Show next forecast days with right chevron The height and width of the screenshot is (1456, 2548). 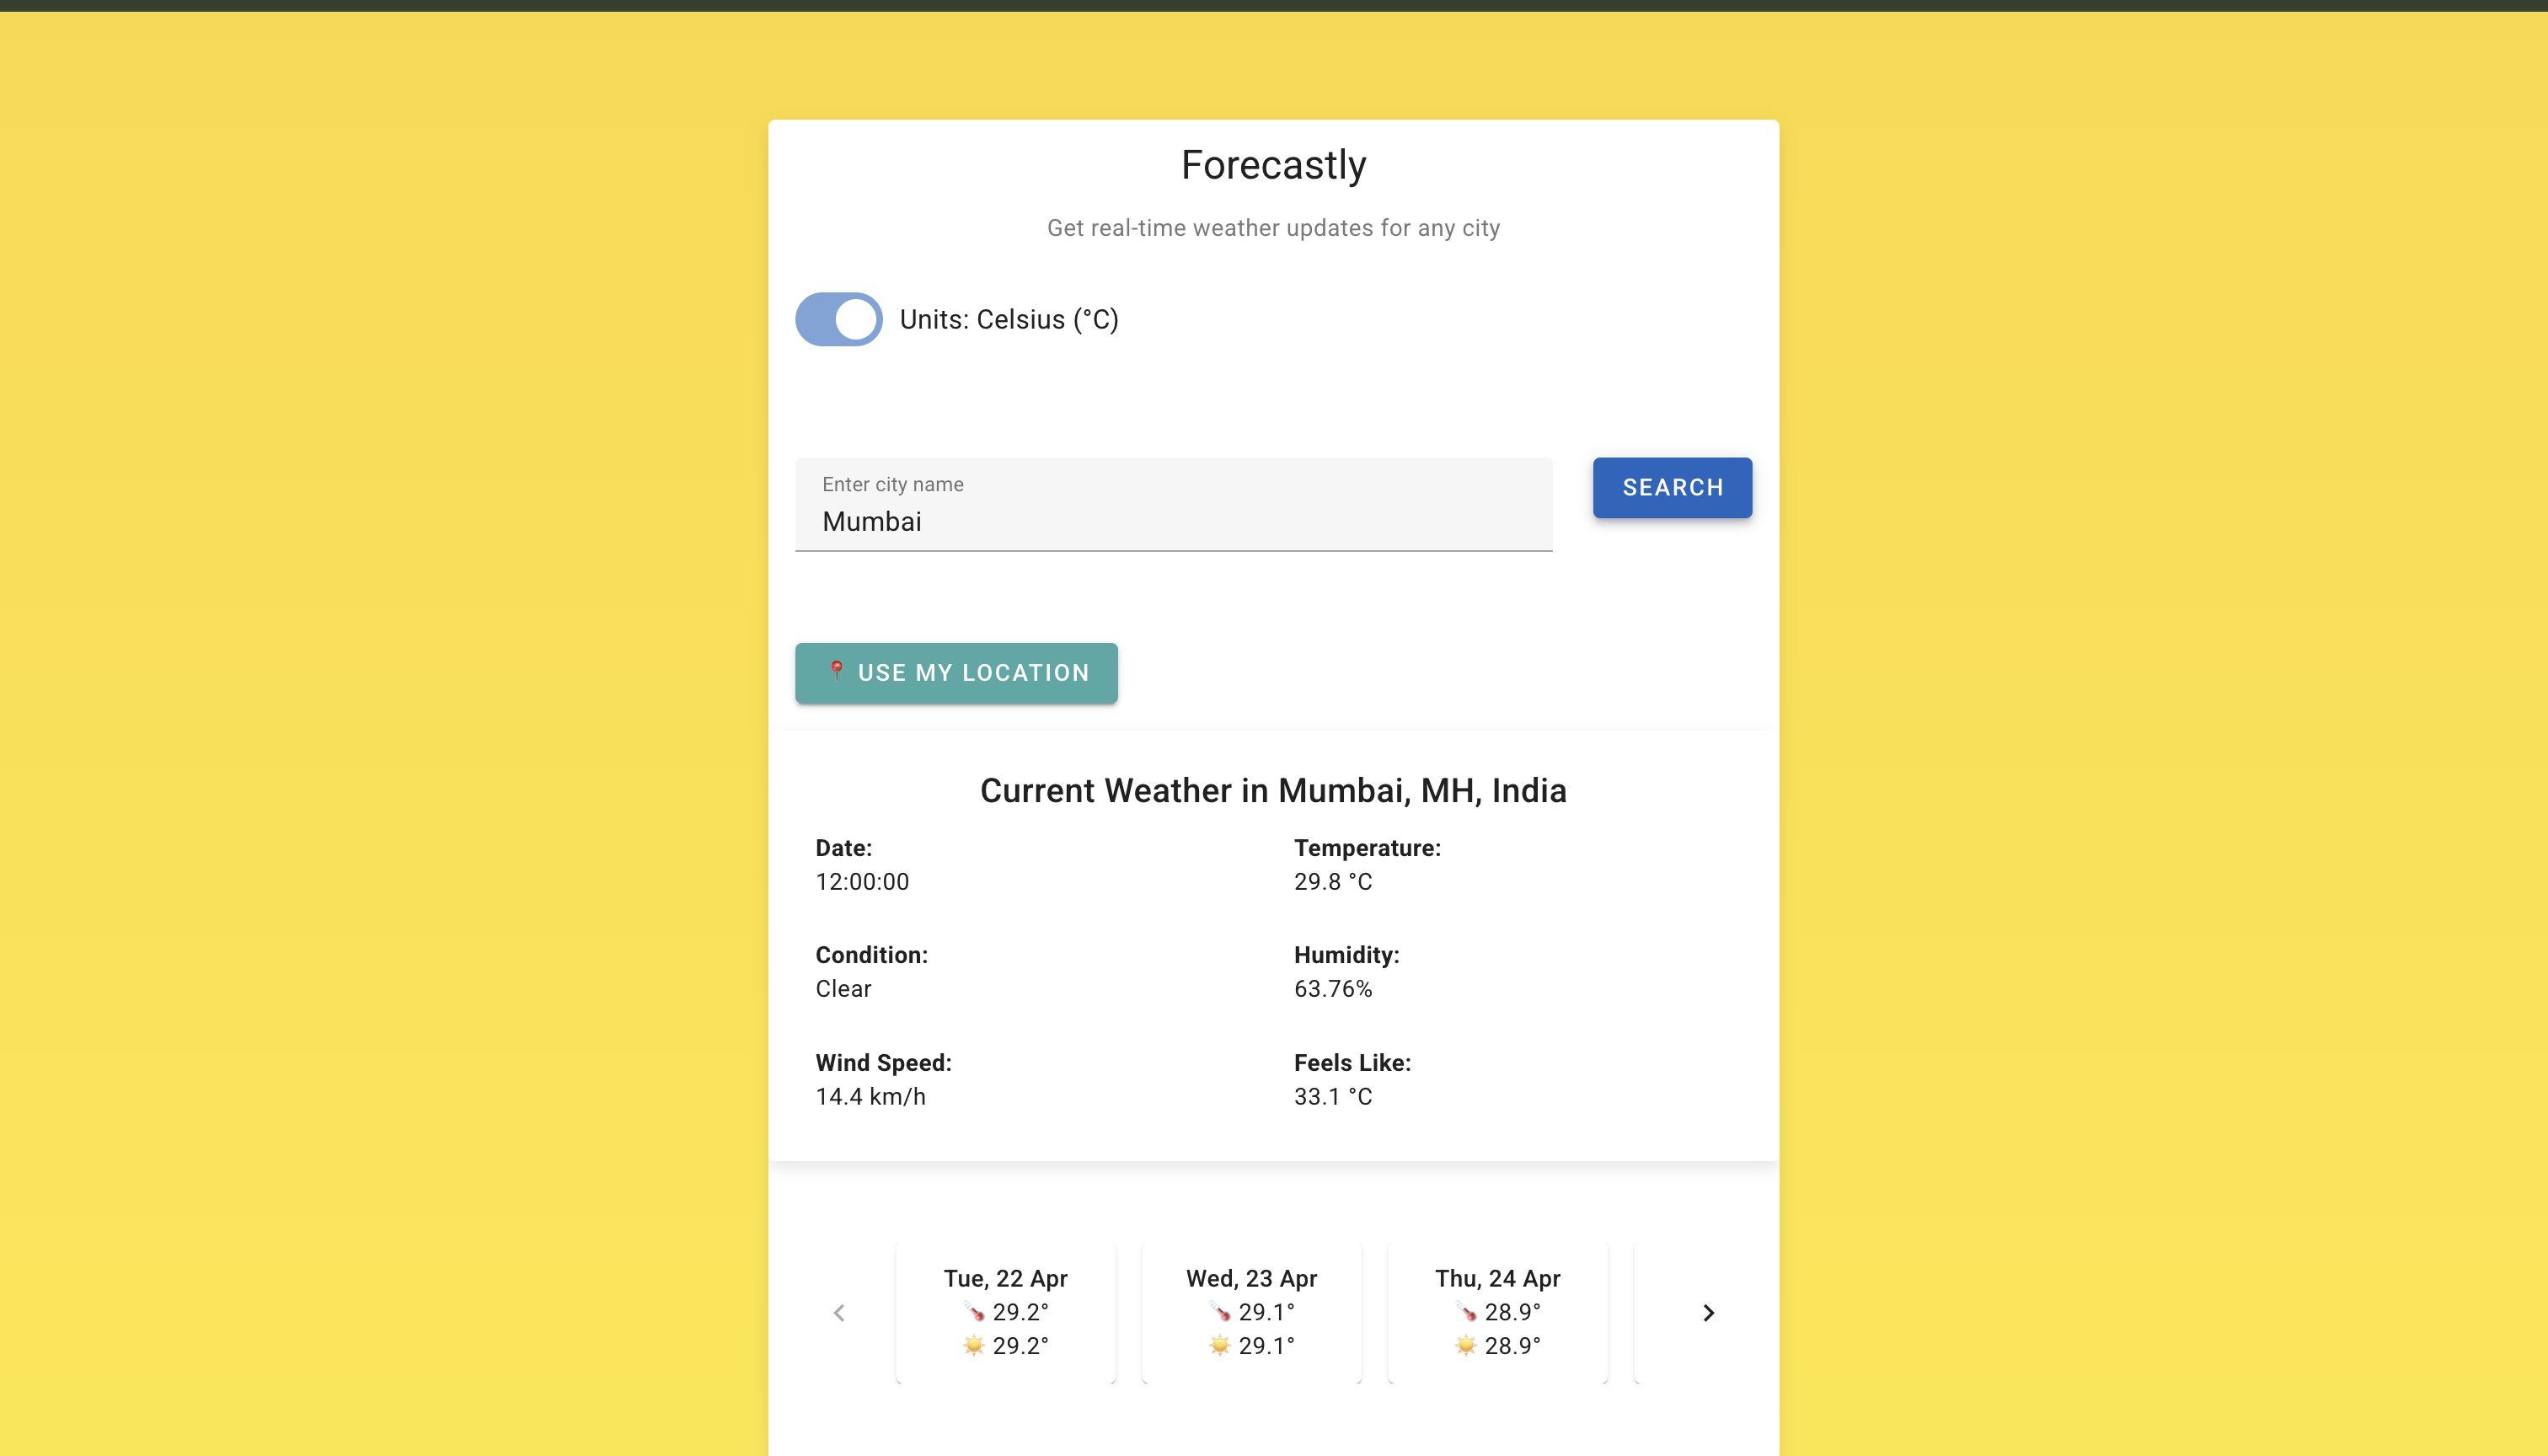[1708, 1313]
